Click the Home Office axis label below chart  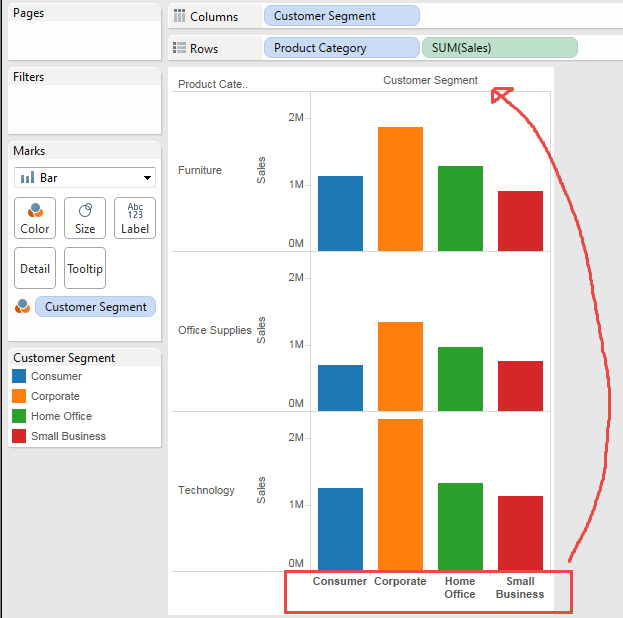[x=460, y=587]
